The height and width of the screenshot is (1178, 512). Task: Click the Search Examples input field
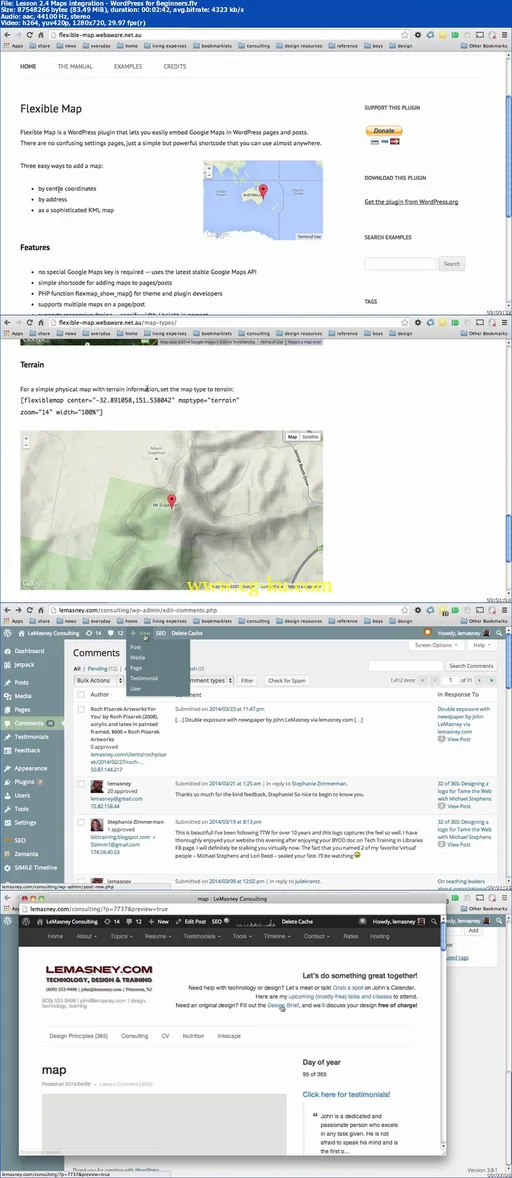[400, 264]
